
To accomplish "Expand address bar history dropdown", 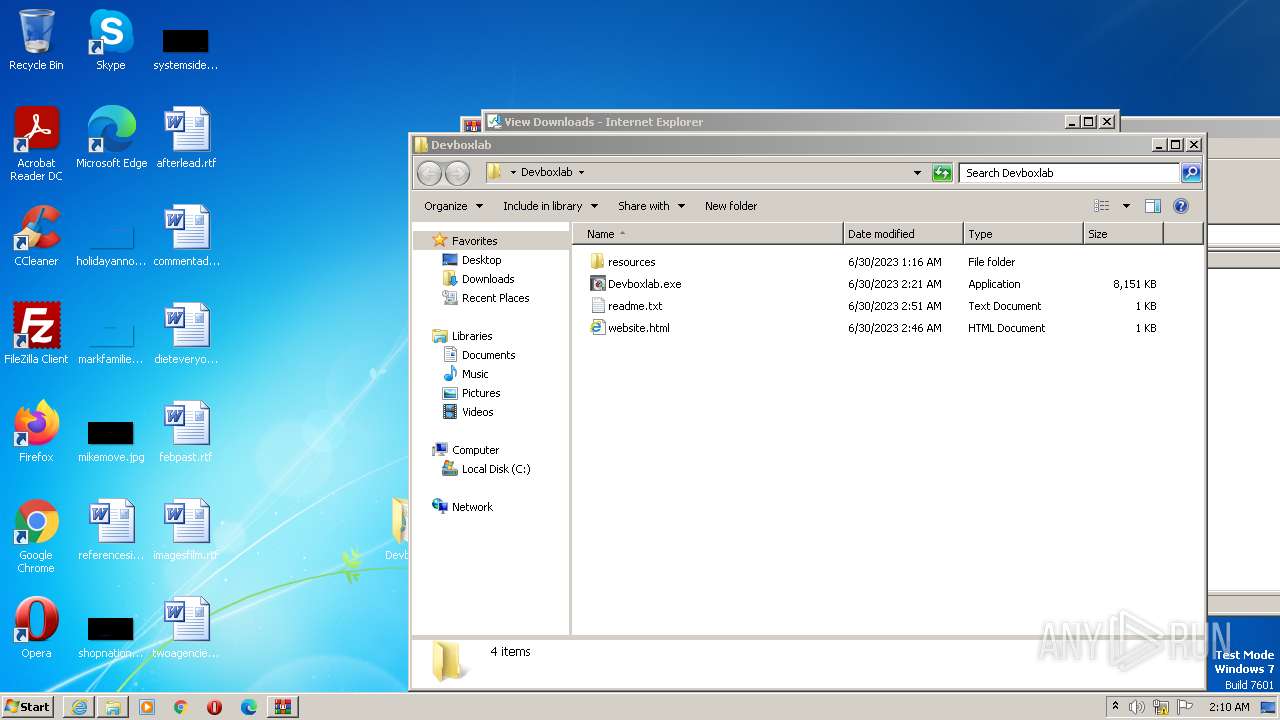I will 917,173.
